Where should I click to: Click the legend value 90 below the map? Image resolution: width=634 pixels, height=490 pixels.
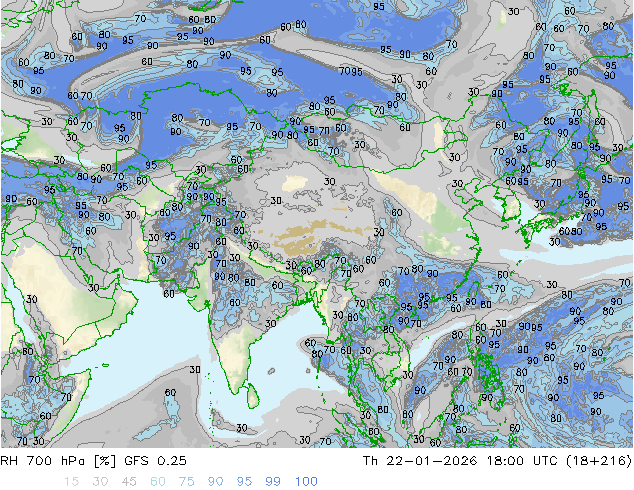(215, 481)
